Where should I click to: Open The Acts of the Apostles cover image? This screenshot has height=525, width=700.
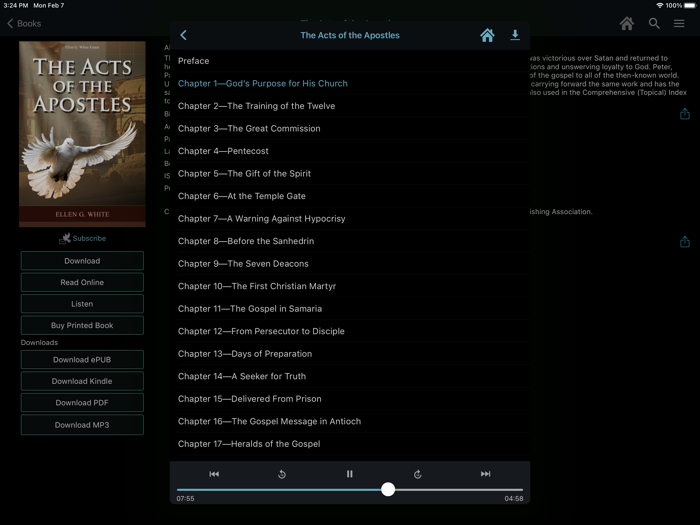coord(82,134)
